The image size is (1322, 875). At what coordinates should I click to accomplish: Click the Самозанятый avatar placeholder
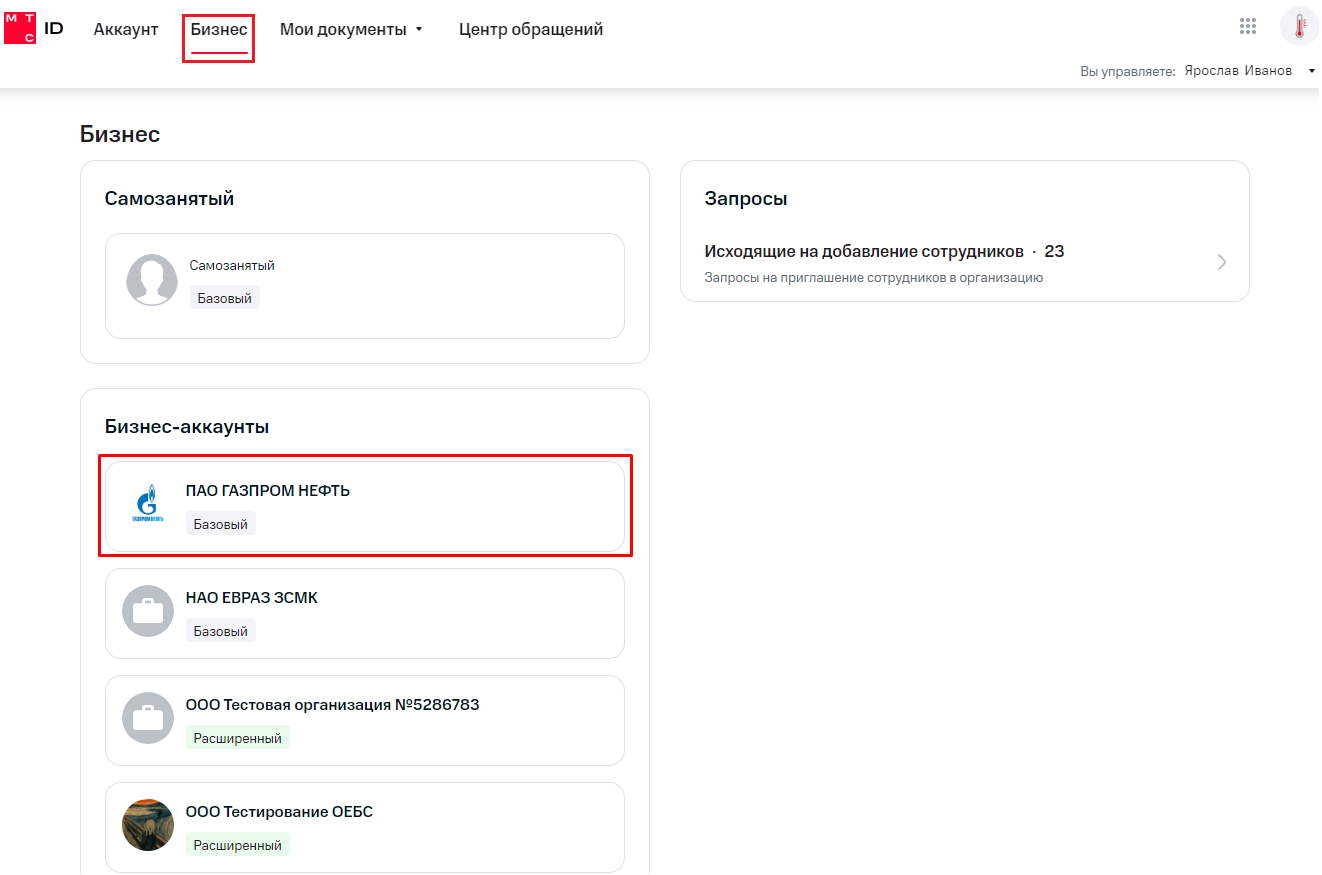(x=152, y=280)
